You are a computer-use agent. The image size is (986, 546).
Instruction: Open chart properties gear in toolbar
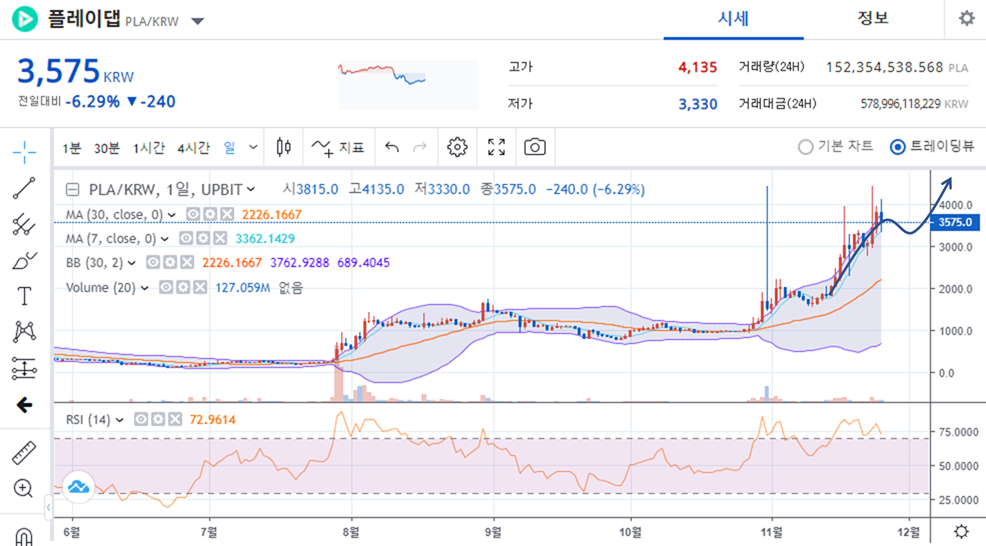(x=457, y=147)
